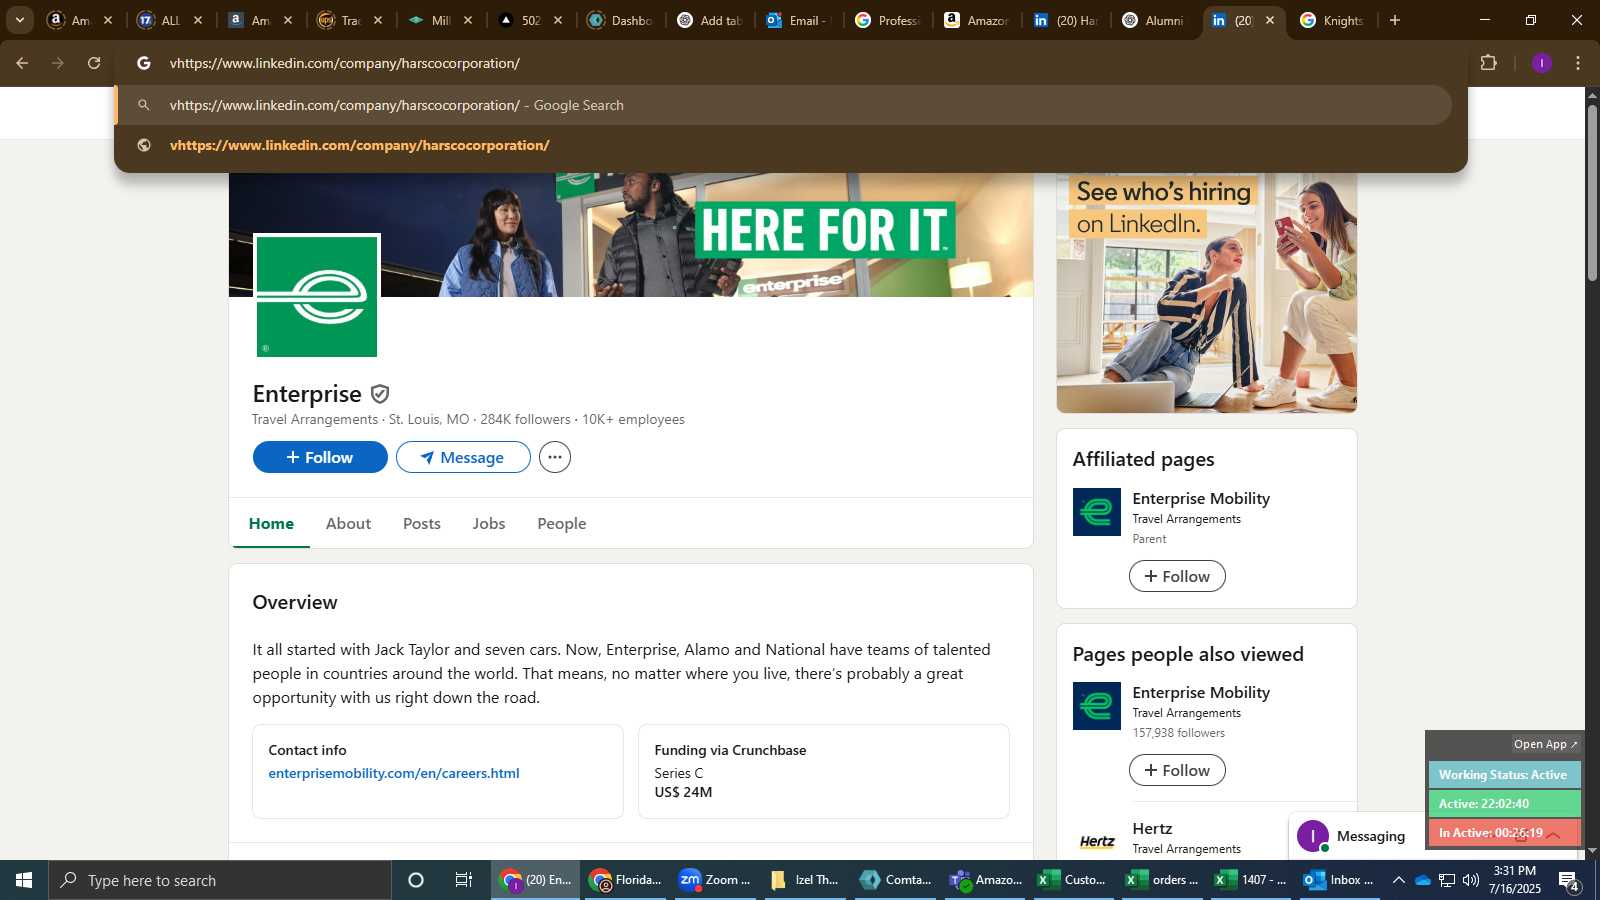The width and height of the screenshot is (1600, 900).
Task: Open Task View on taskbar
Action: click(464, 880)
